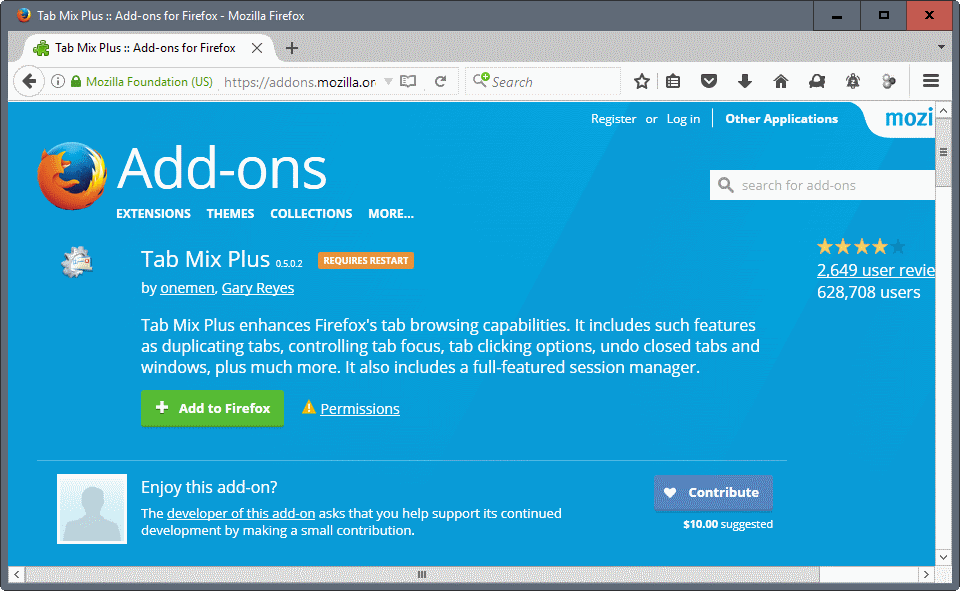Click the Contribute button
The width and height of the screenshot is (960, 591).
coord(713,492)
